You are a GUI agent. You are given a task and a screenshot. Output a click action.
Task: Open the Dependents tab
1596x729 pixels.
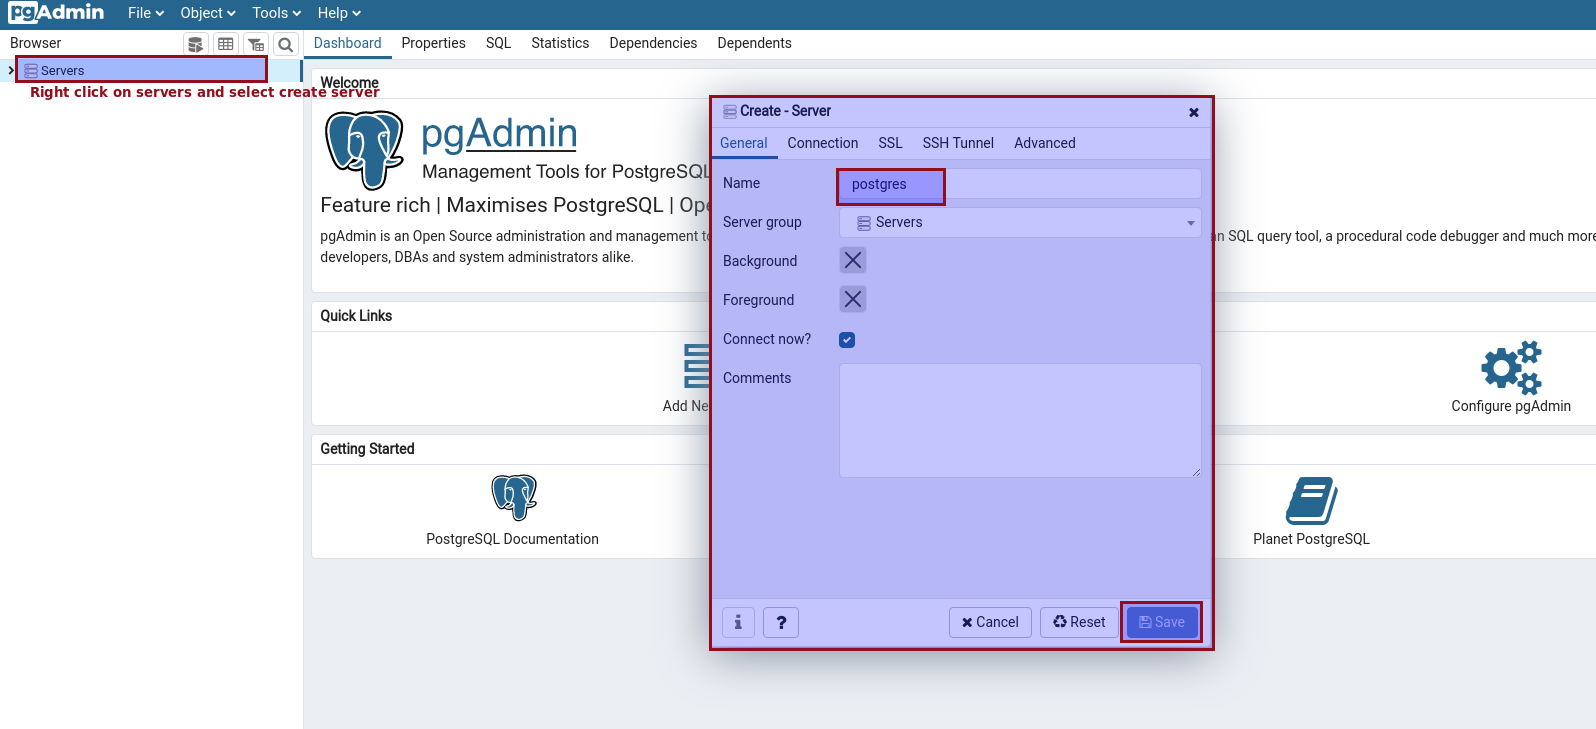(754, 43)
